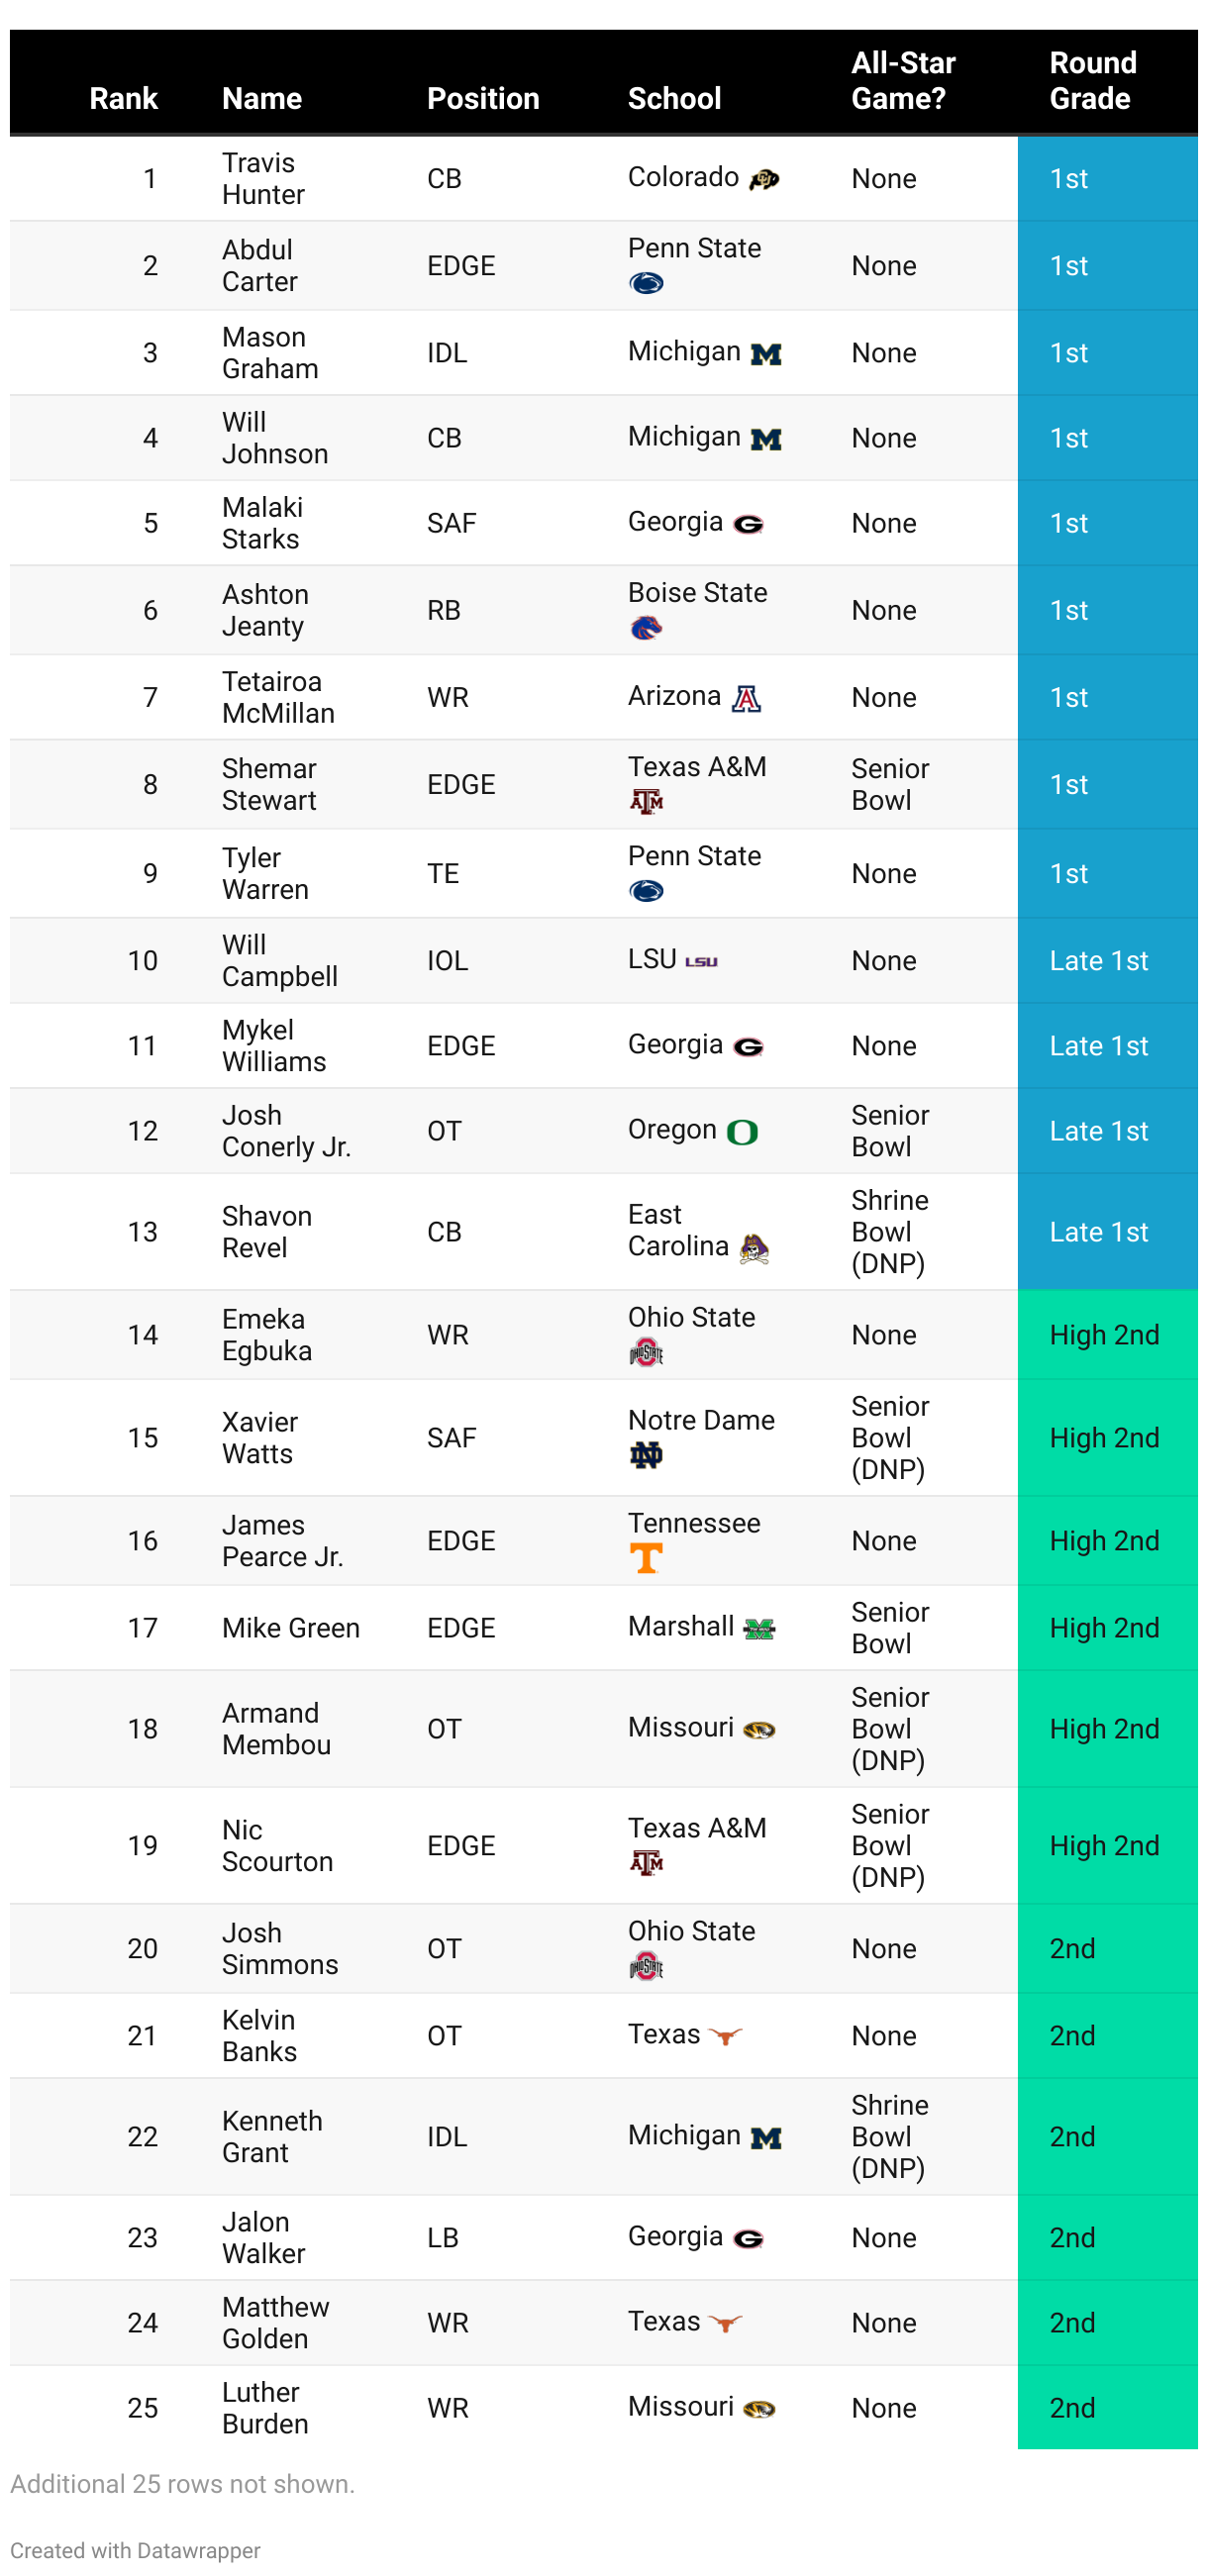The height and width of the screenshot is (2576, 1208).
Task: Click the Oregon Ducks O logo
Action: point(742,1132)
